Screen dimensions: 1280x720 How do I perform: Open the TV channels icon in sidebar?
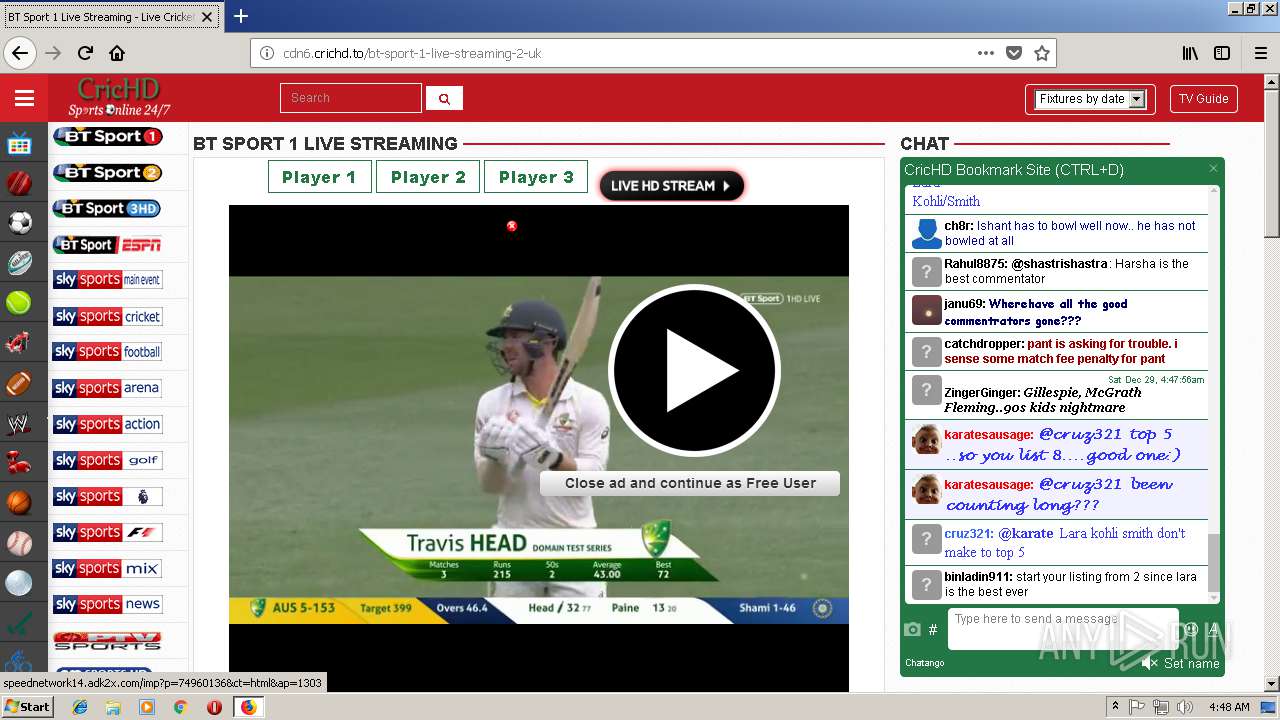pos(19,145)
